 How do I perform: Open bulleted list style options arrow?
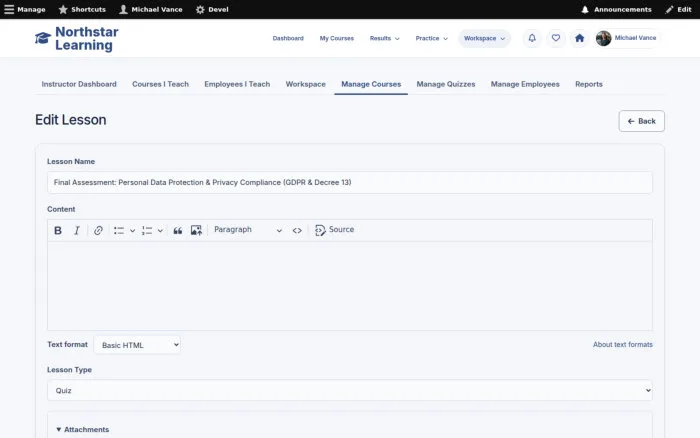click(x=133, y=230)
